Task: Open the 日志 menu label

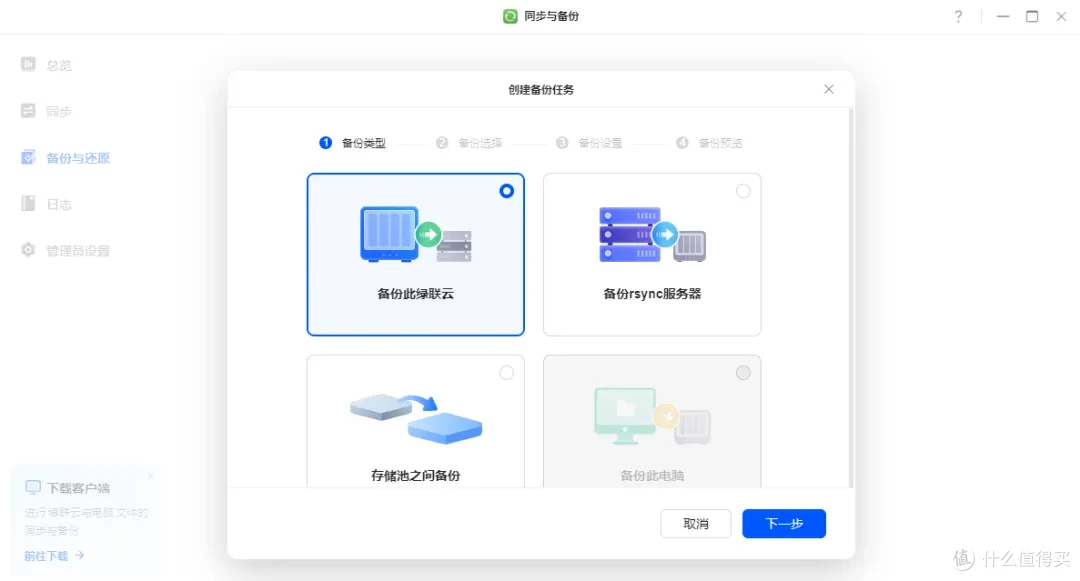Action: click(x=59, y=204)
